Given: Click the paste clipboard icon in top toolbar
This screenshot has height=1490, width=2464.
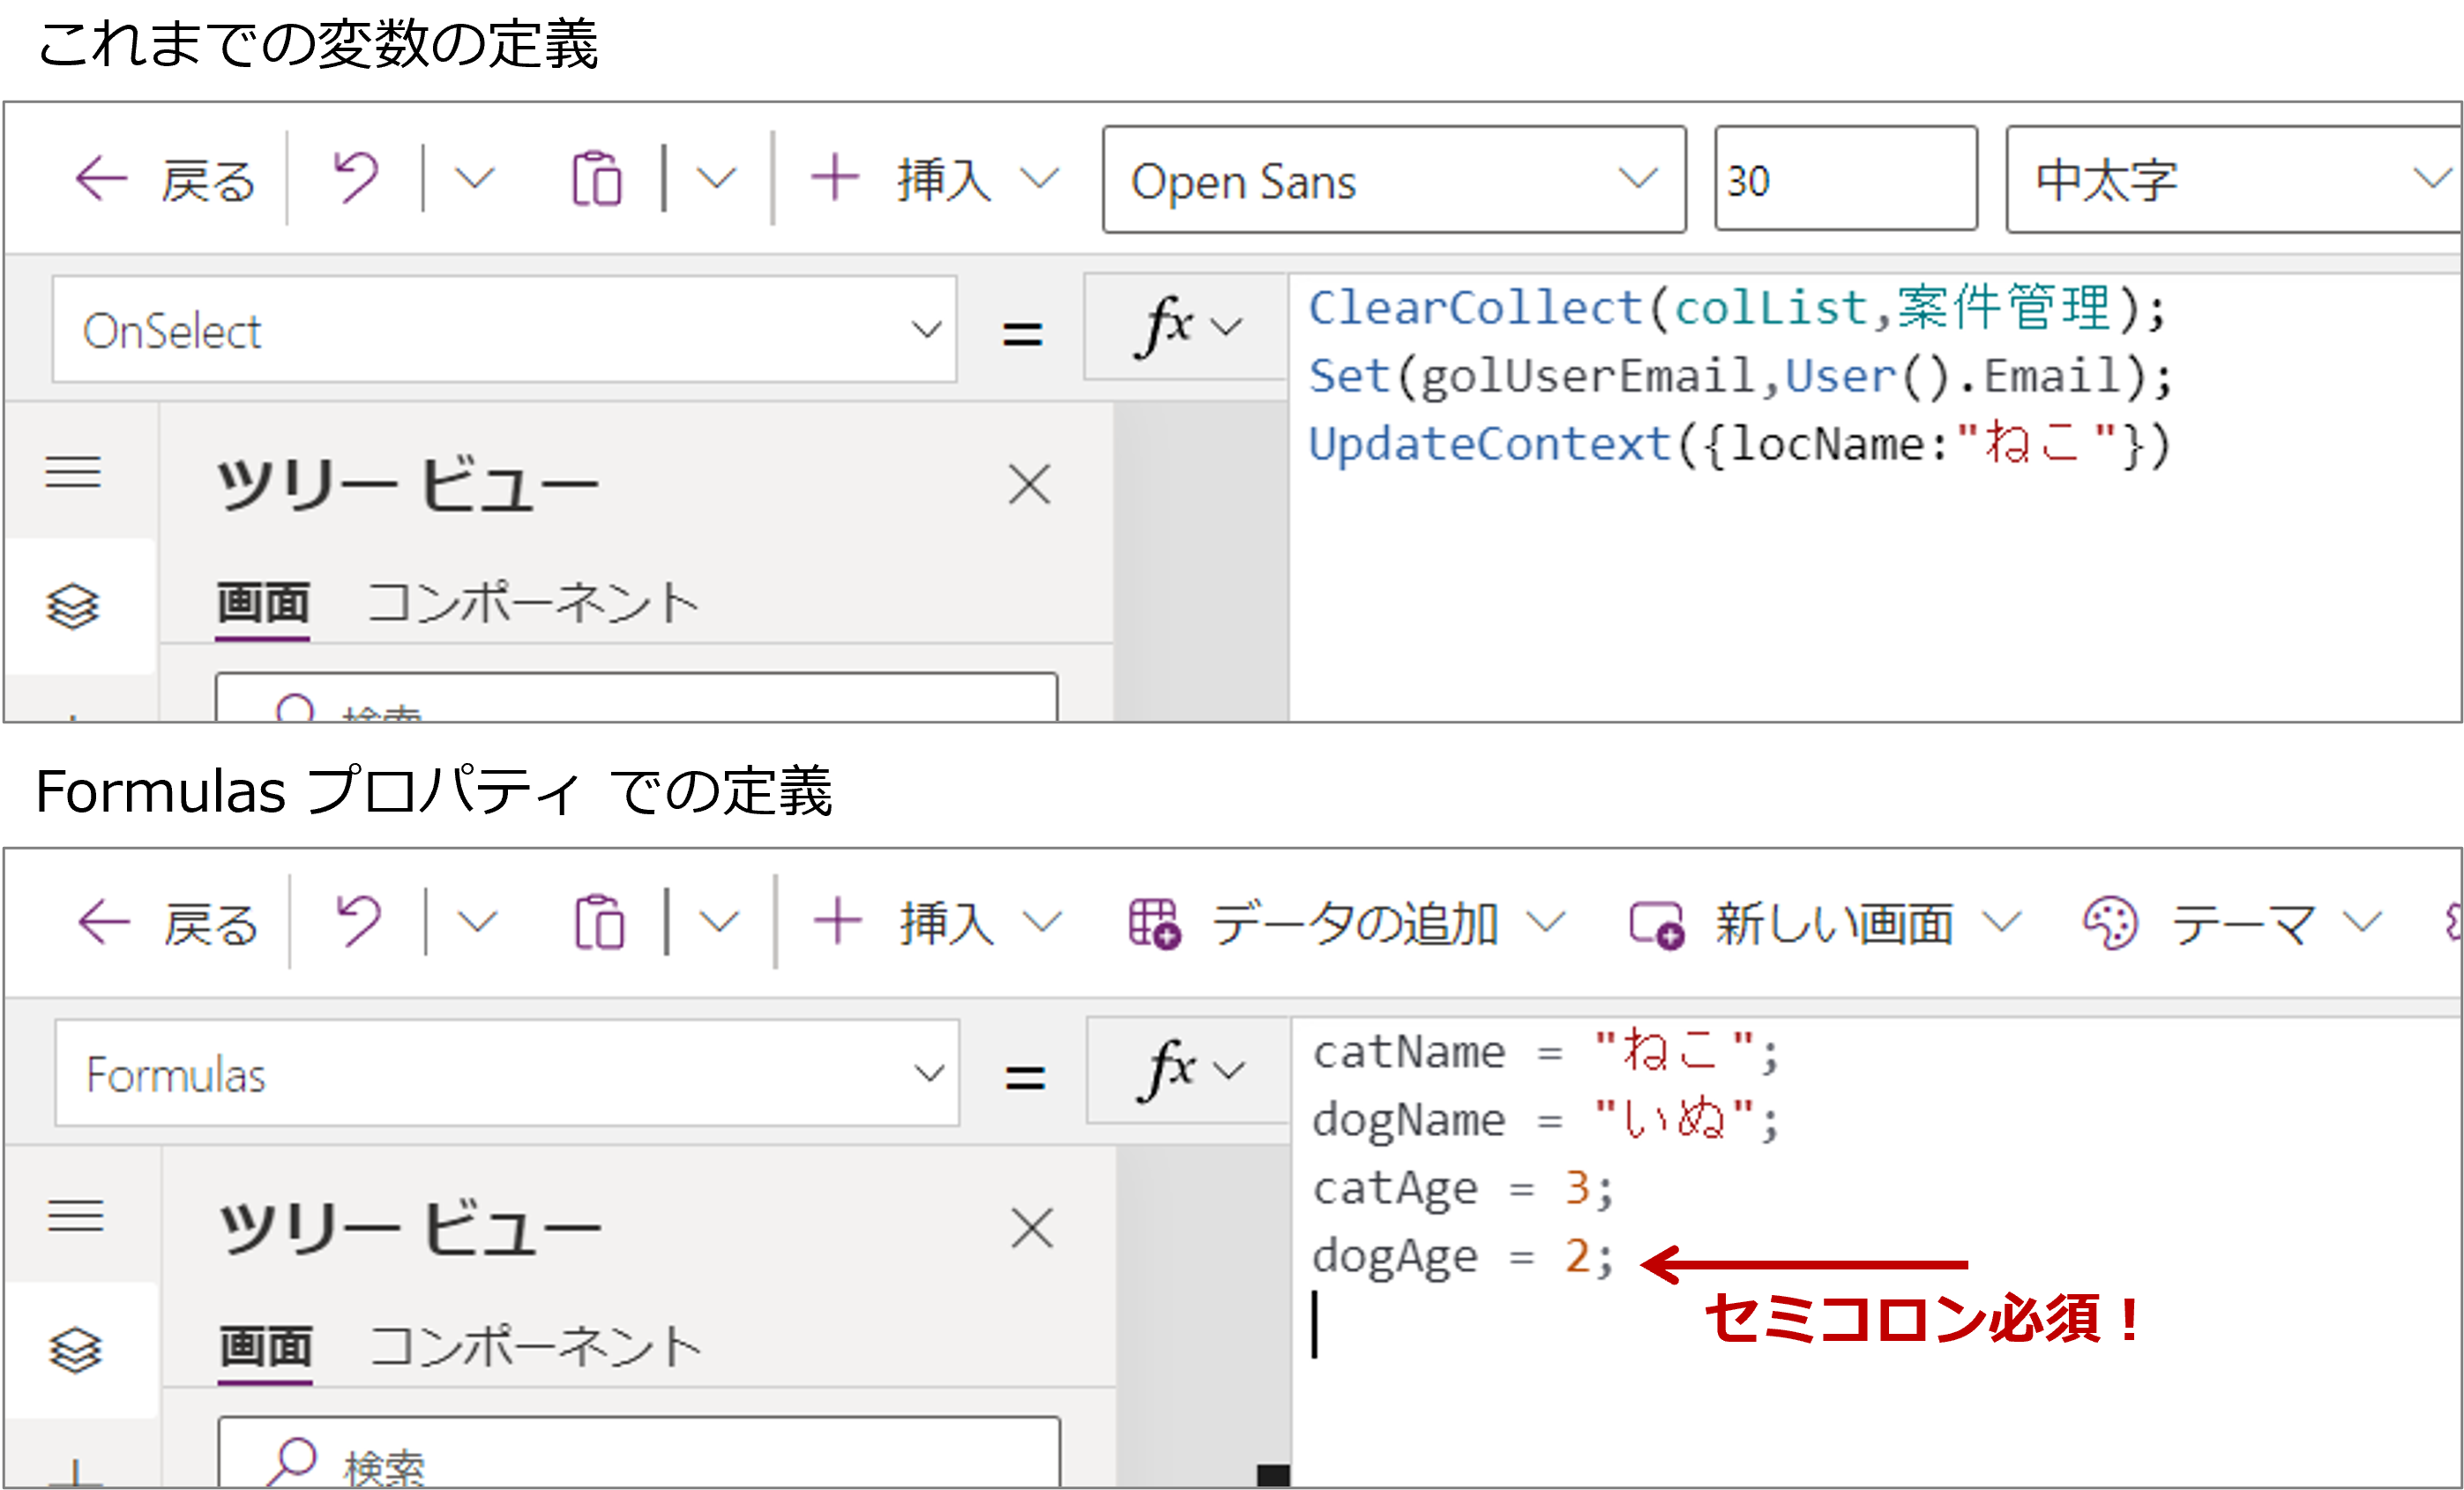Looking at the screenshot, I should pyautogui.click(x=597, y=179).
